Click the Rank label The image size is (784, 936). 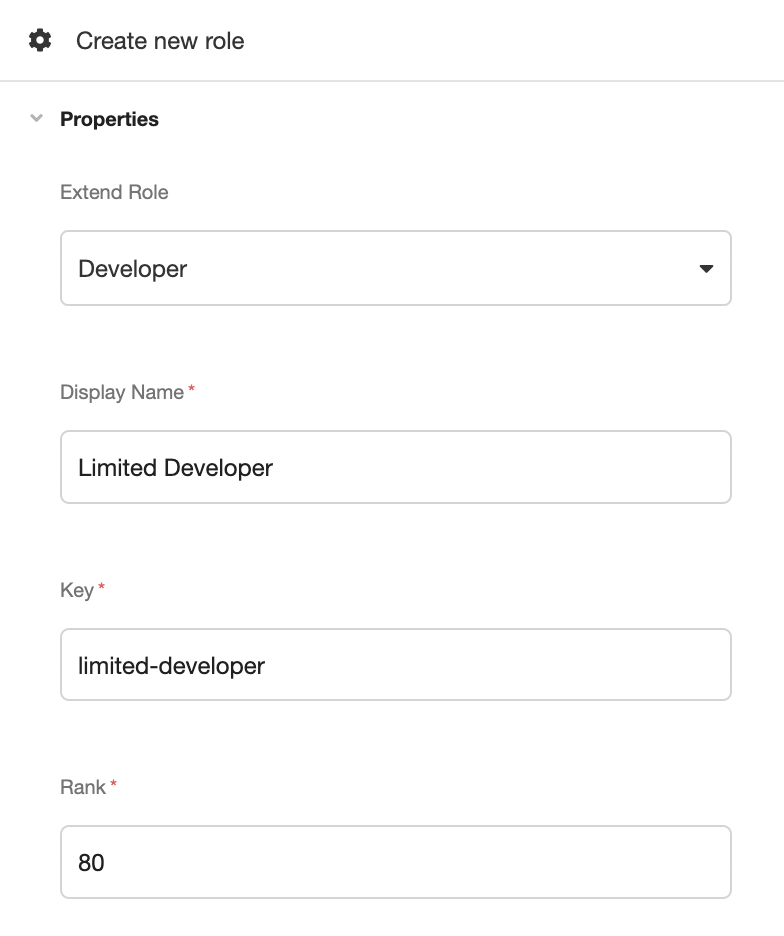[83, 787]
